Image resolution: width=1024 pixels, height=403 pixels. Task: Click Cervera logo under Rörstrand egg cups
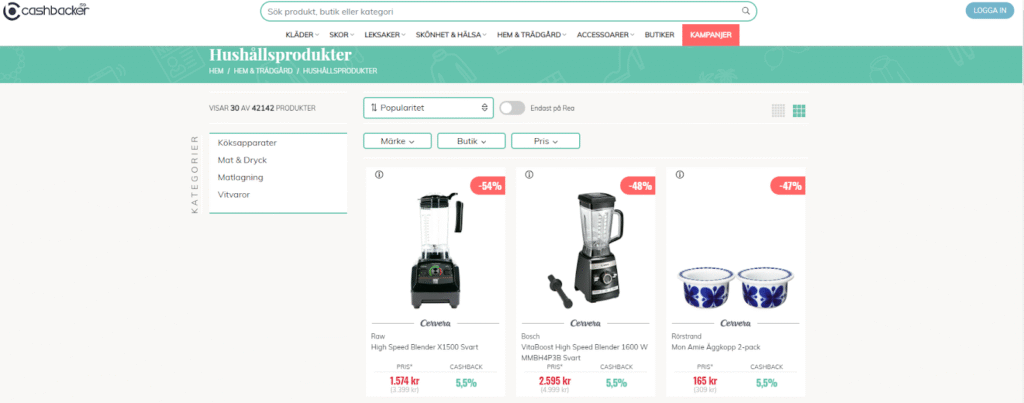(x=735, y=323)
